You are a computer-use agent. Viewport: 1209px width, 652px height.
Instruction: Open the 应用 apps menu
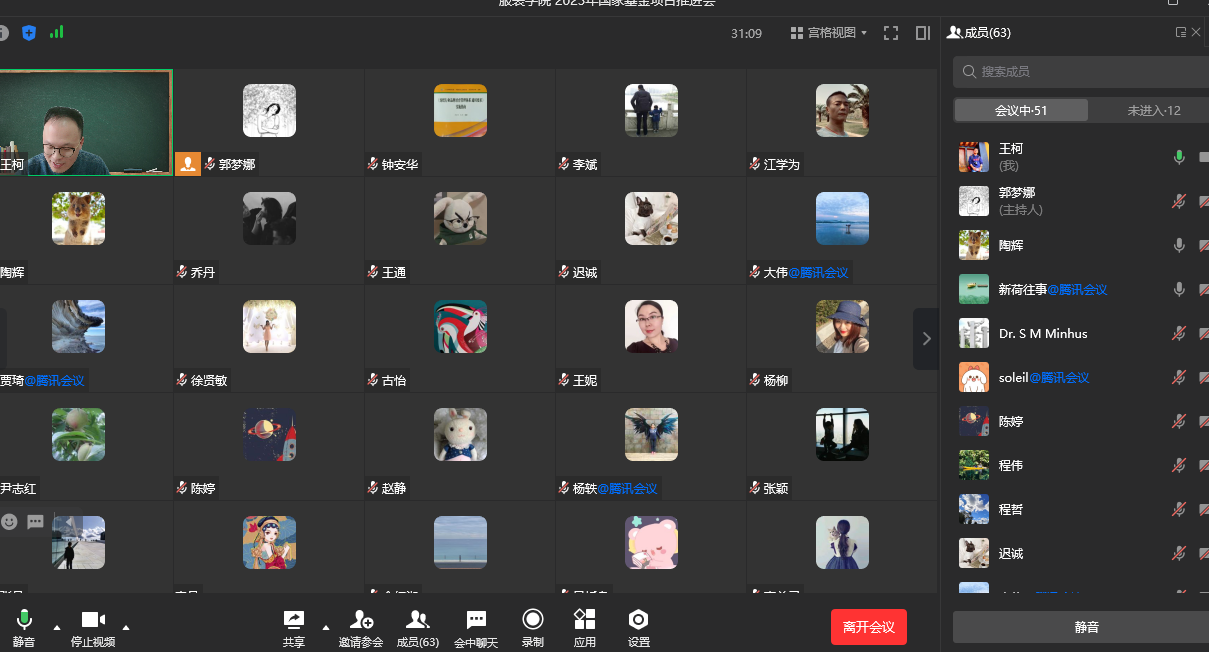[585, 628]
